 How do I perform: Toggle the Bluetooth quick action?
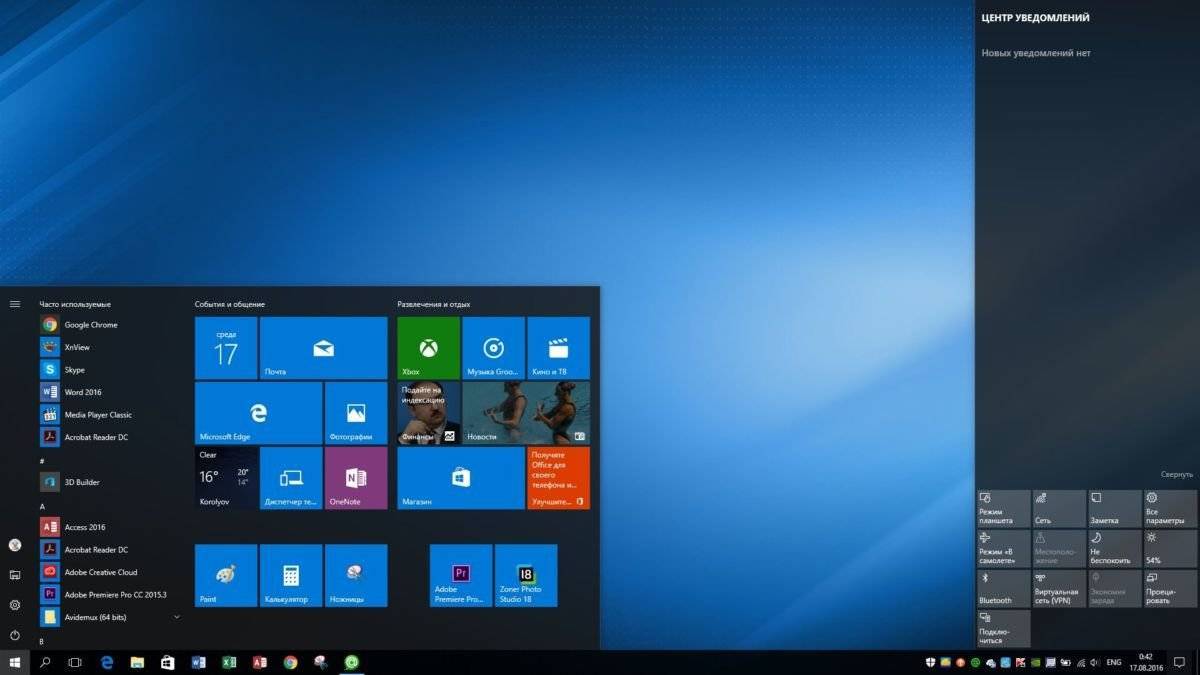click(1003, 589)
